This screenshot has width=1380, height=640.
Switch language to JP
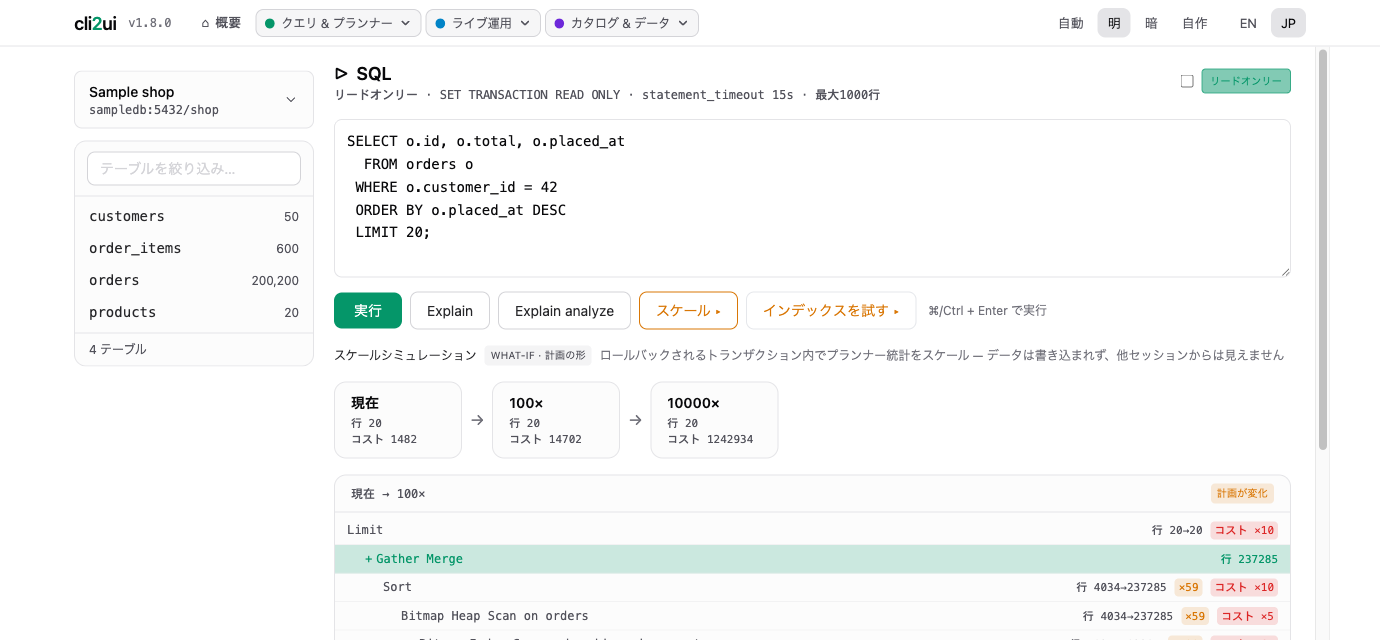pyautogui.click(x=1288, y=23)
